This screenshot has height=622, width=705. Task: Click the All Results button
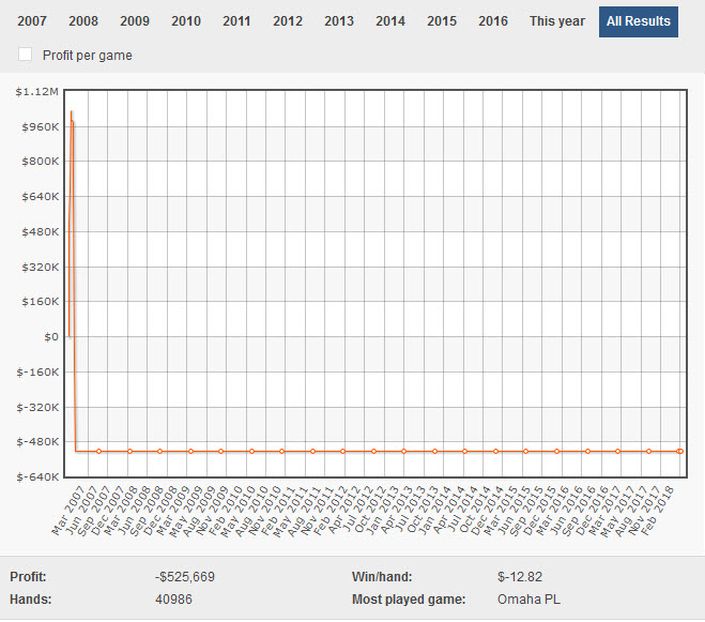(638, 21)
